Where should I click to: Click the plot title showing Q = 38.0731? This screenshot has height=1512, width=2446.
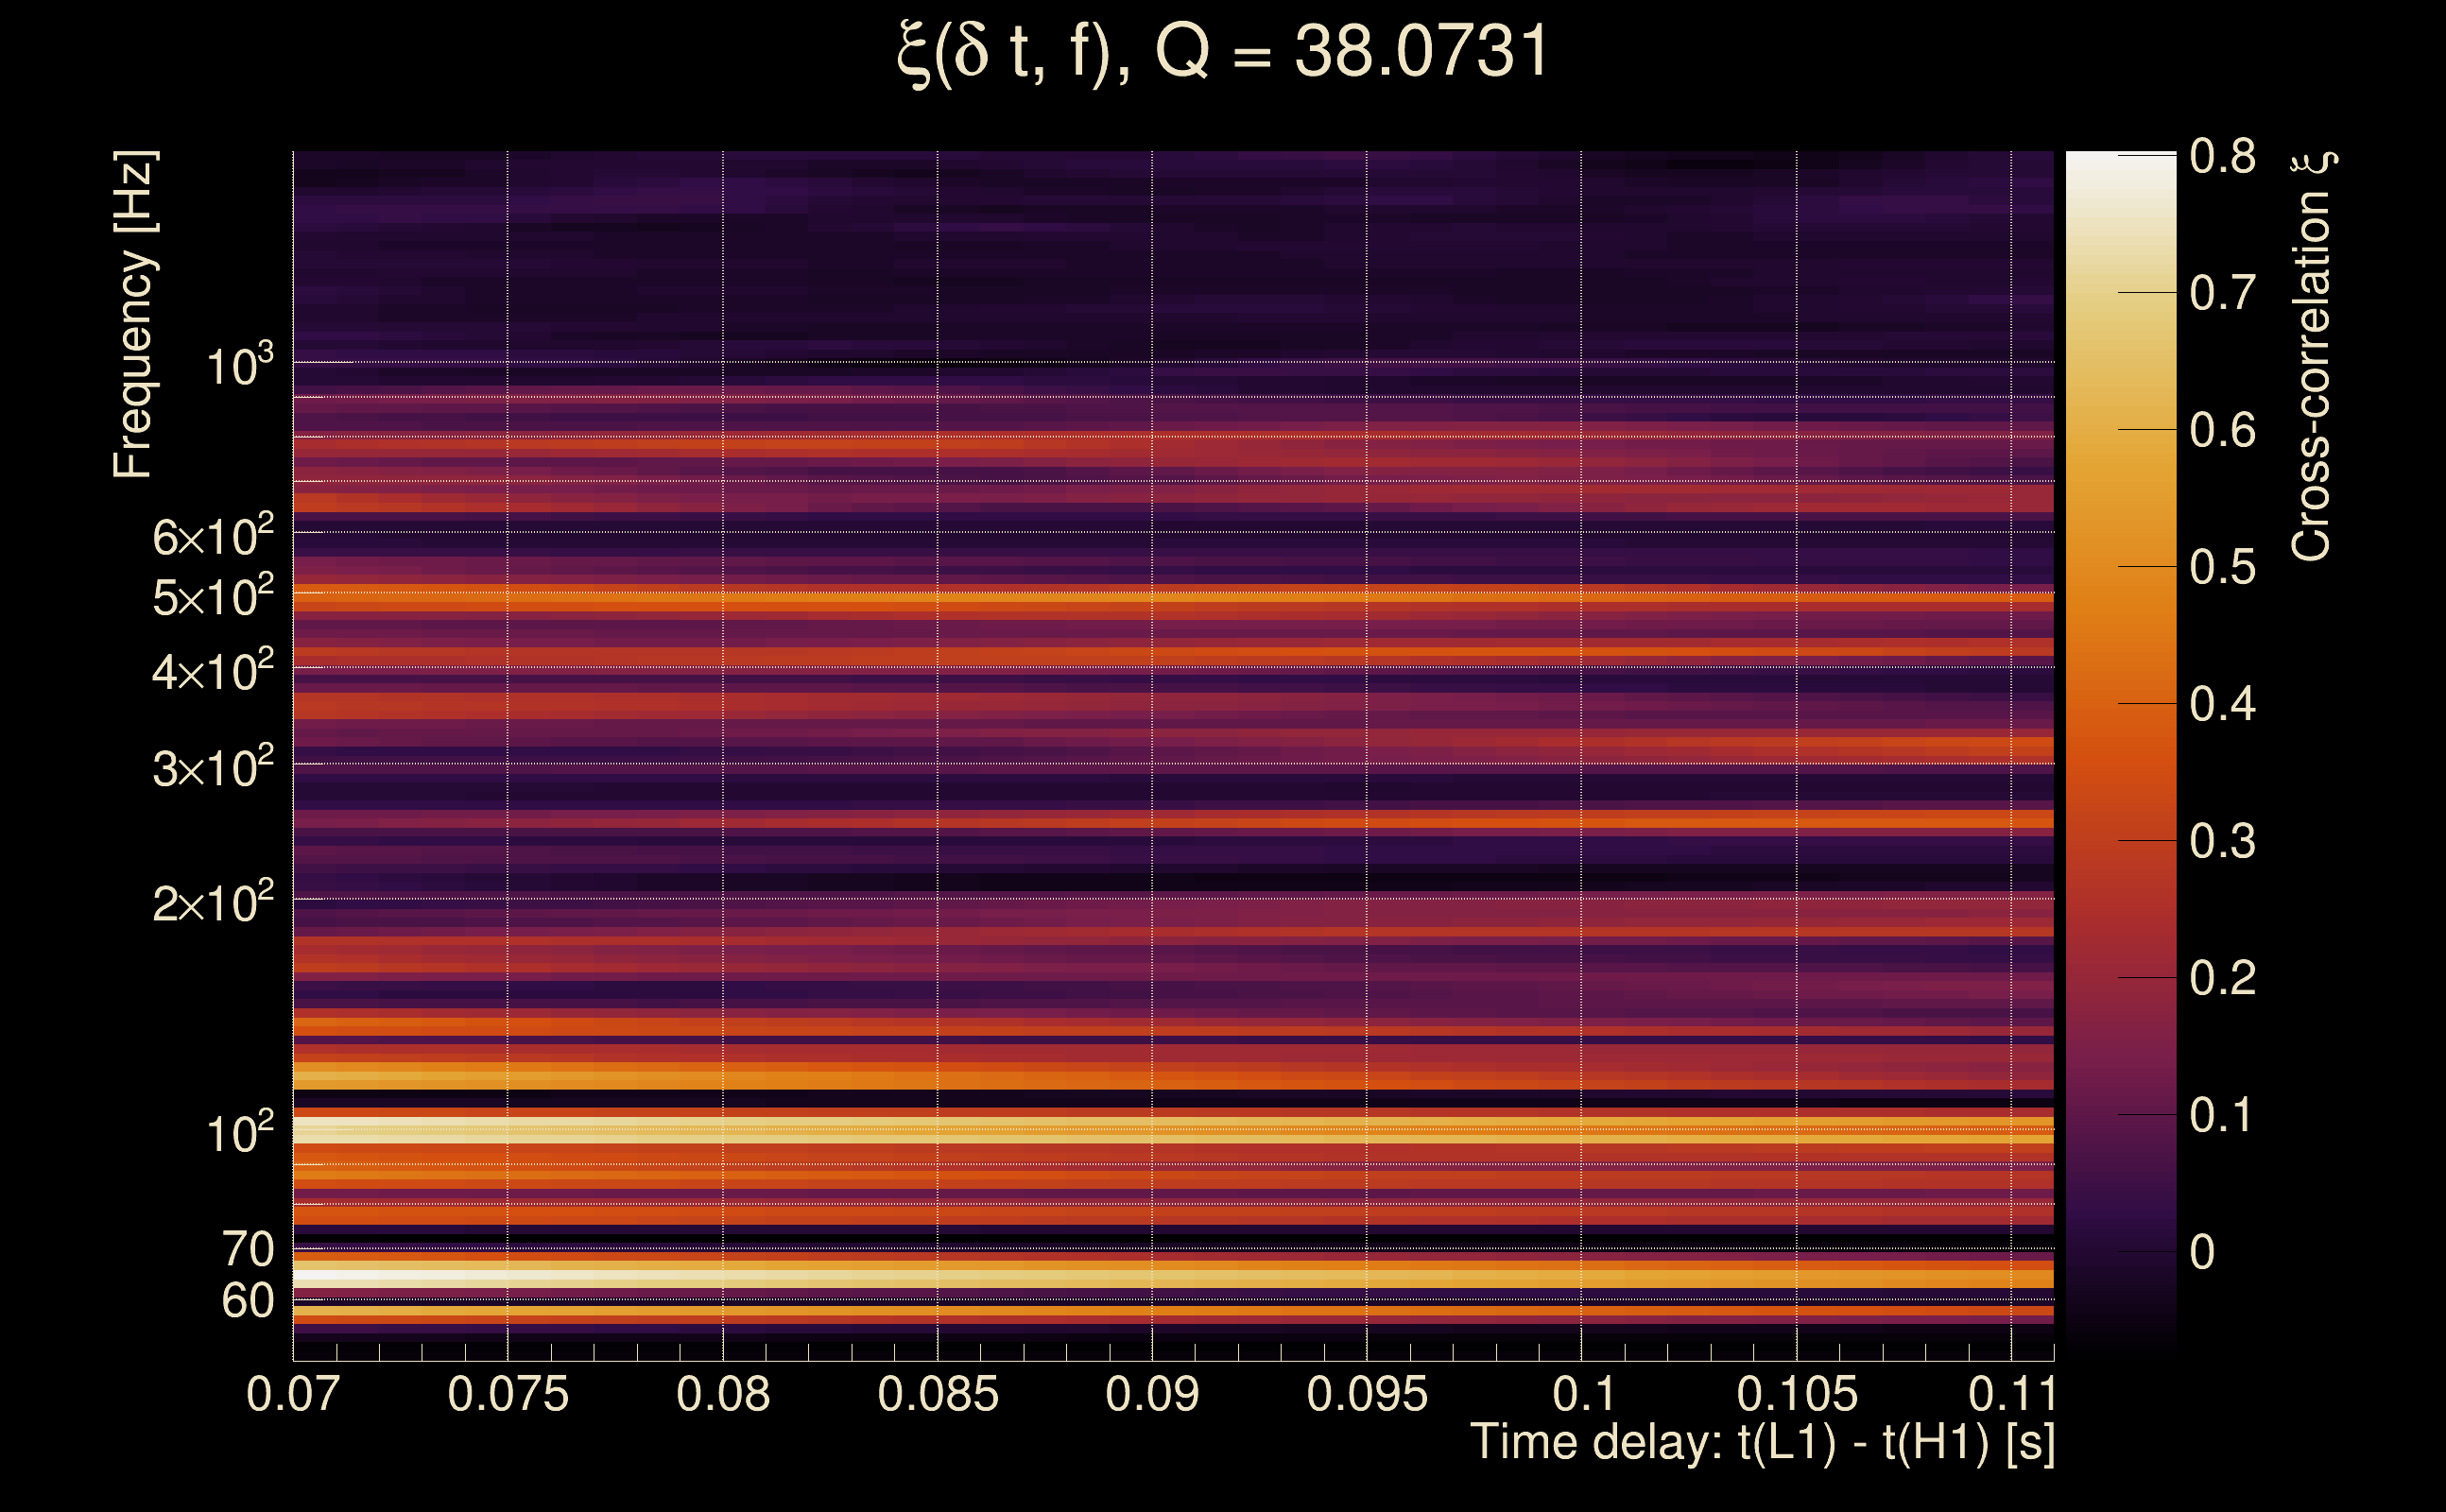[x=1222, y=52]
